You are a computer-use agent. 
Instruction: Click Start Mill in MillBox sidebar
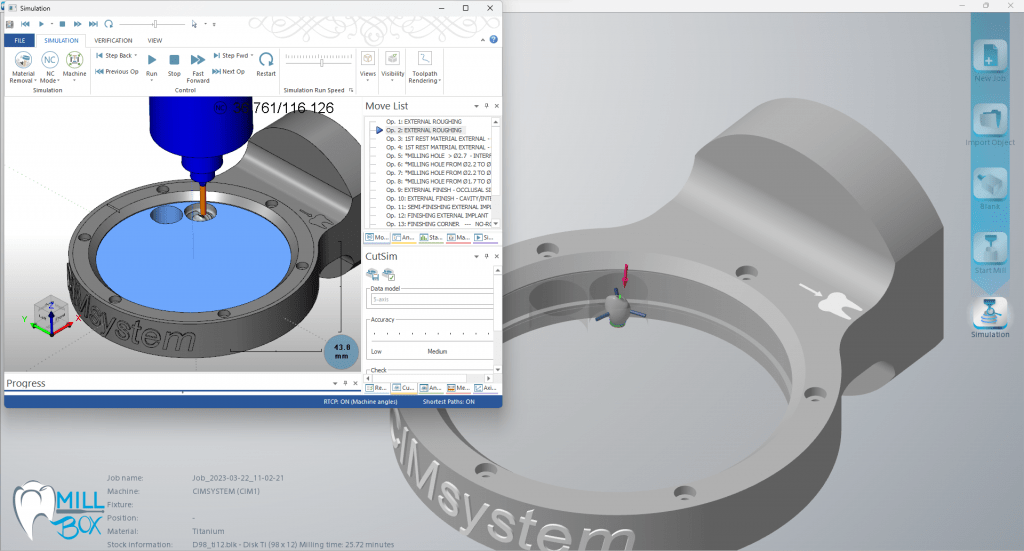point(990,252)
